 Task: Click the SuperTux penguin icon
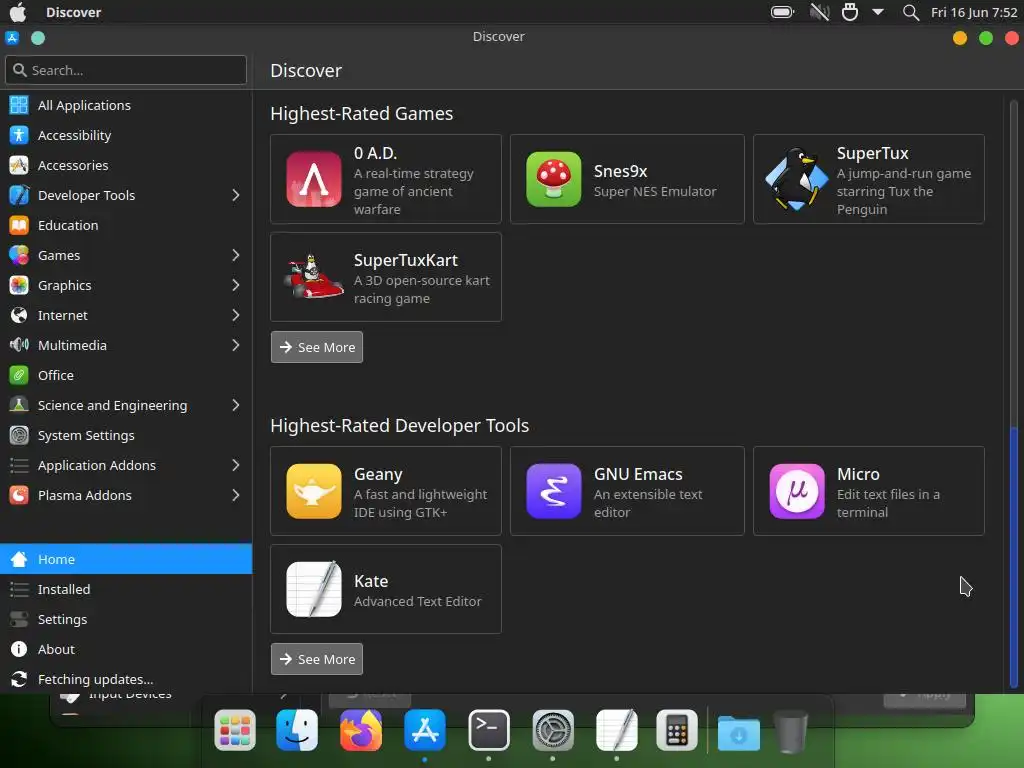[795, 179]
